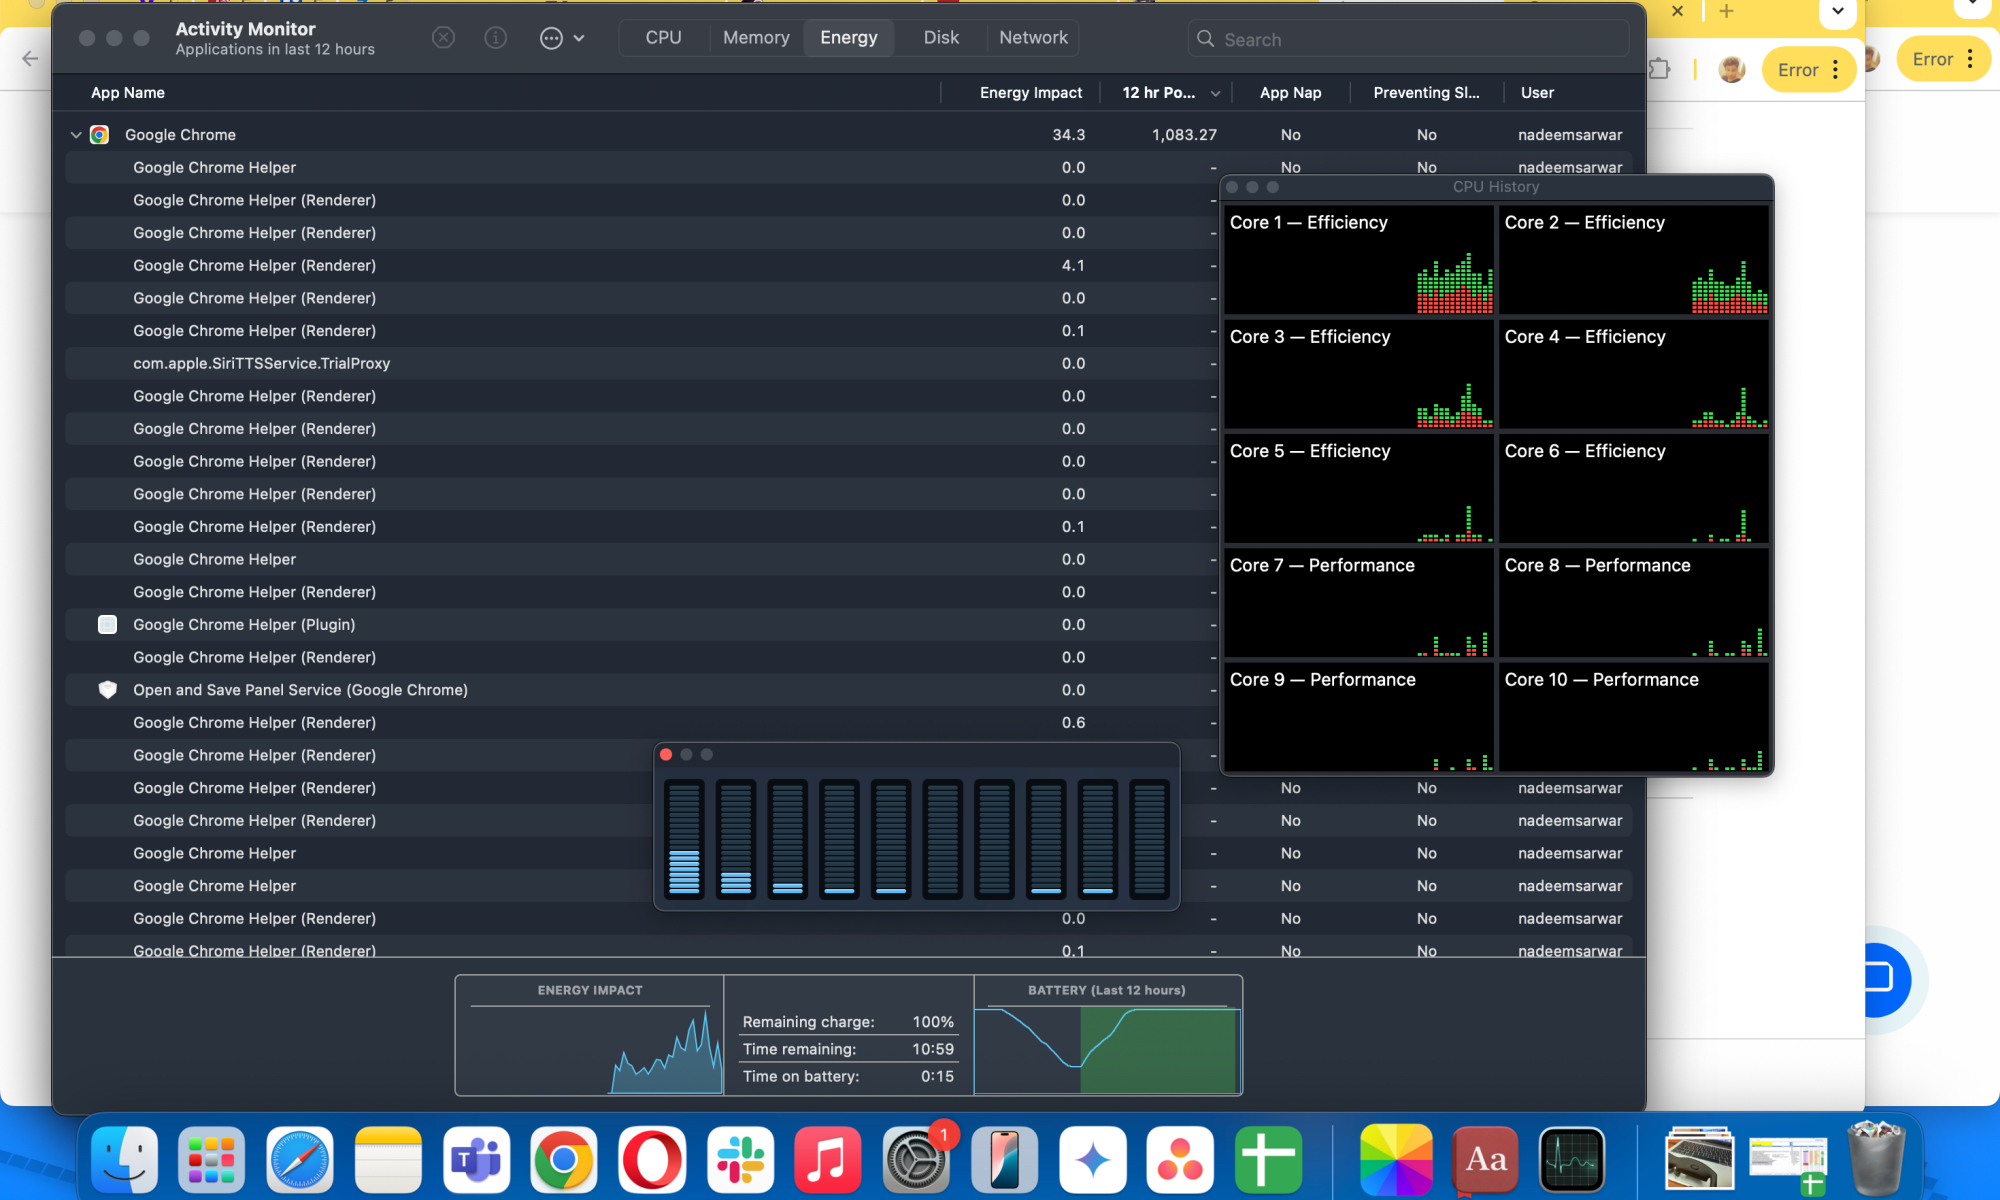Open the more options (…) dropdown in toolbar

[x=551, y=37]
